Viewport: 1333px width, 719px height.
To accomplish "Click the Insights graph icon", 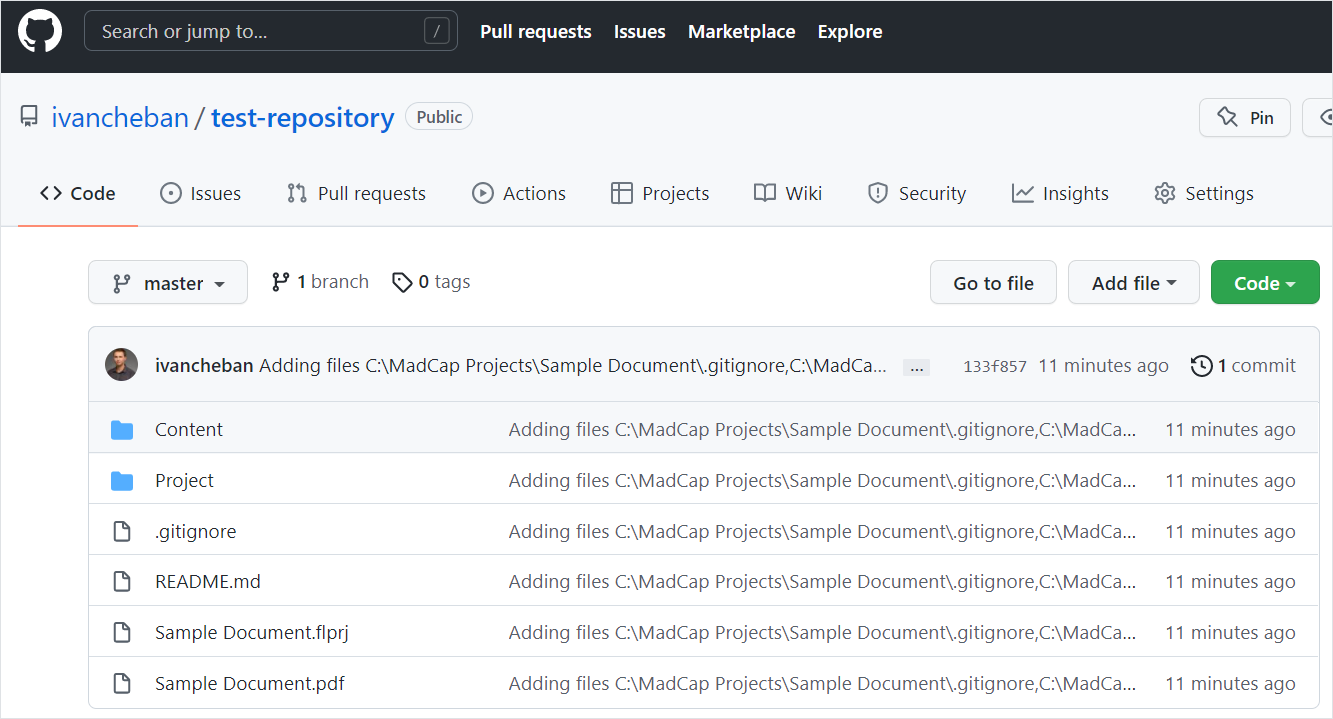I will [1023, 193].
